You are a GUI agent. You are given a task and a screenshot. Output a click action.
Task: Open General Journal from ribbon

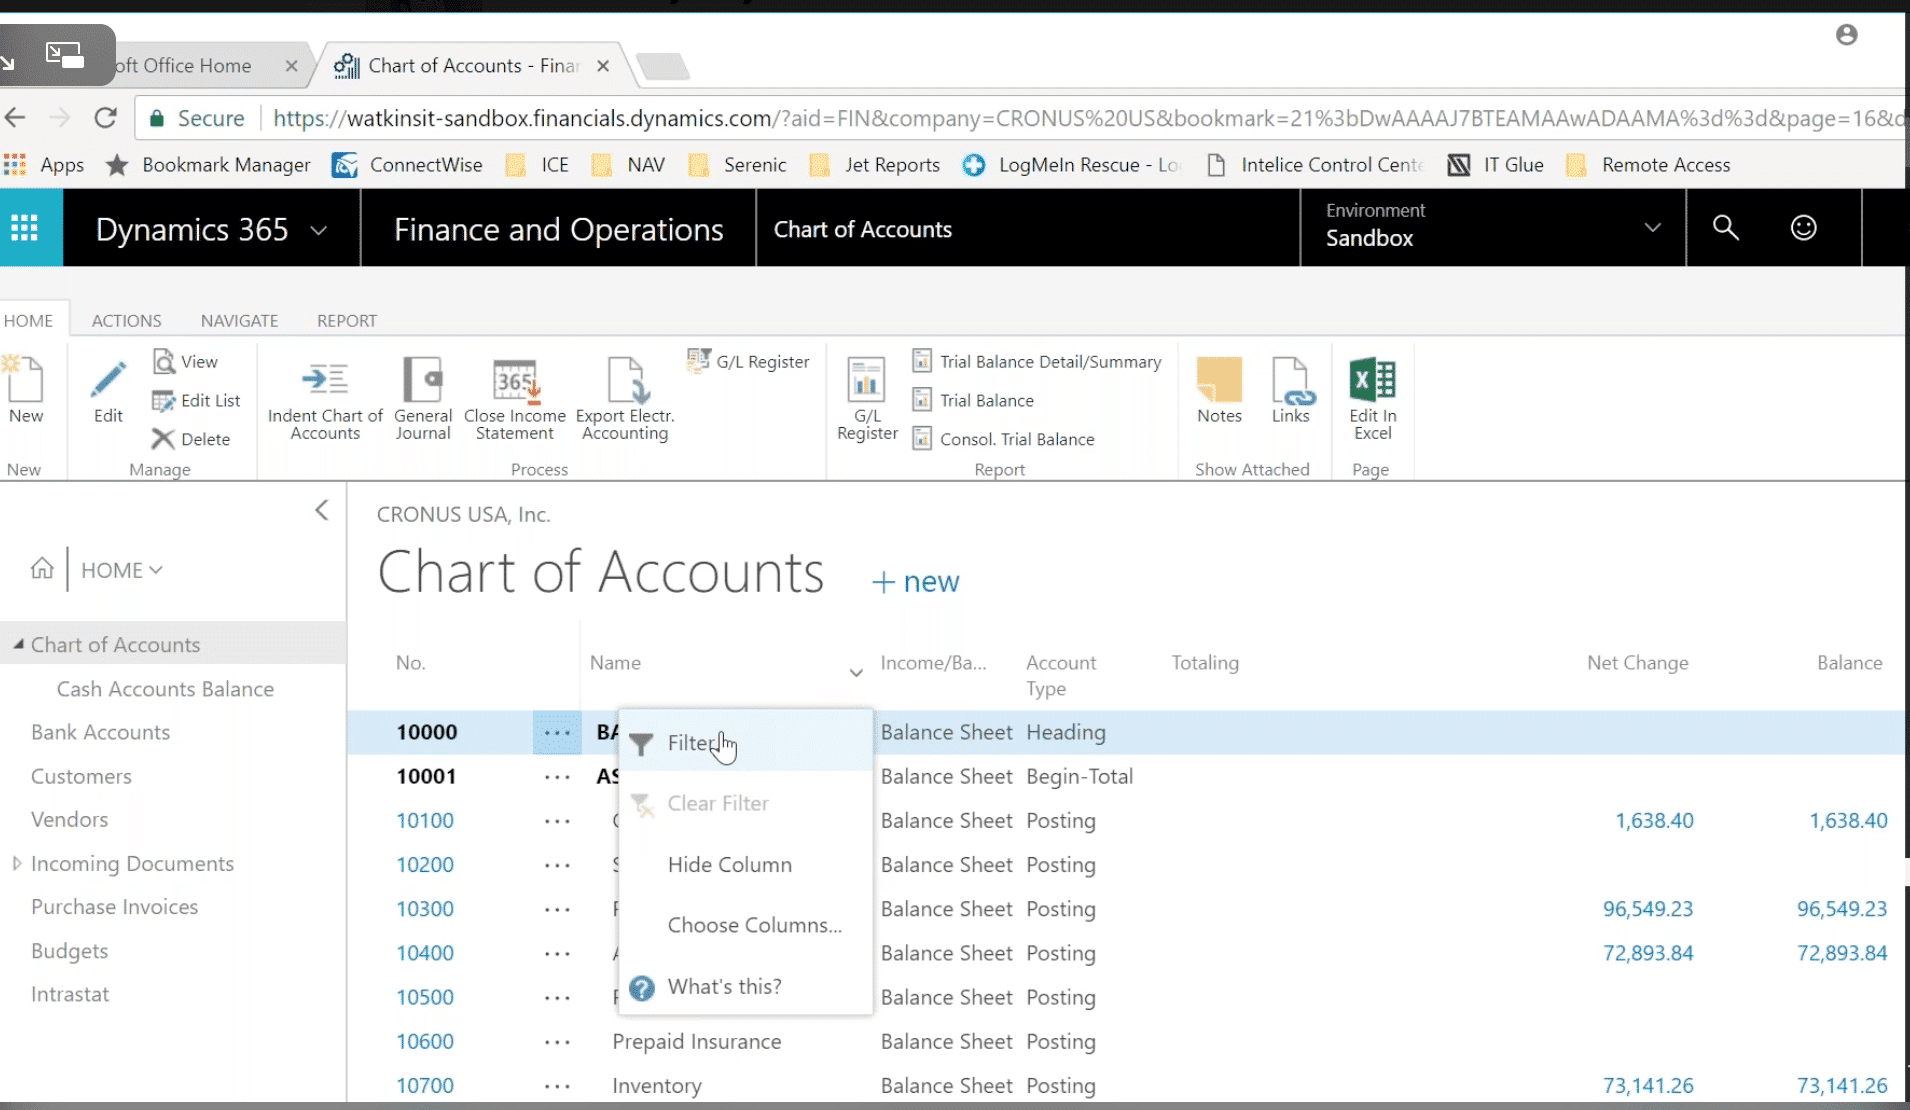tap(423, 398)
